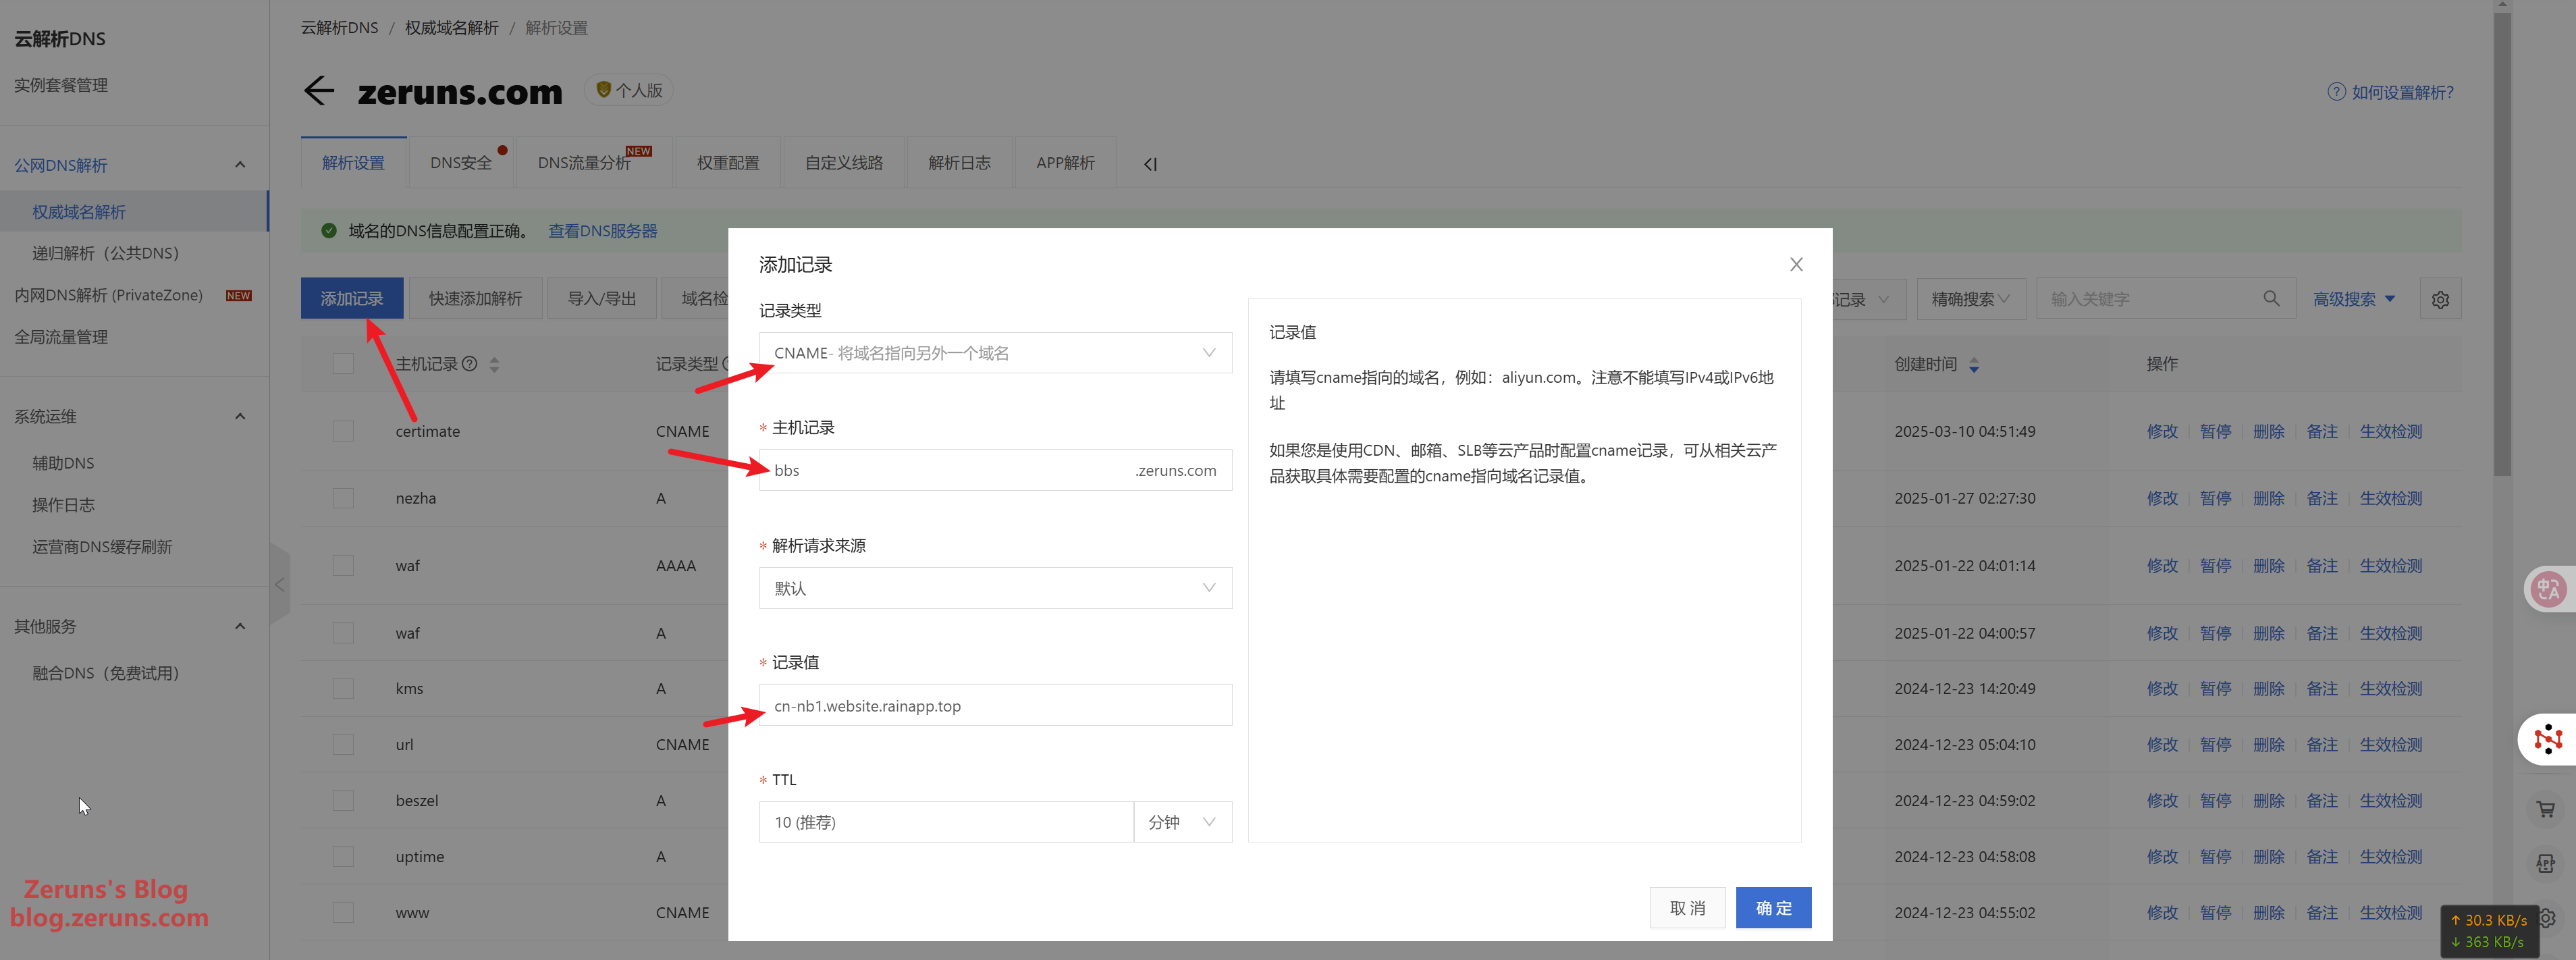2576x960 pixels.
Task: Sort by 创建时间 column arrows
Action: tap(1973, 364)
